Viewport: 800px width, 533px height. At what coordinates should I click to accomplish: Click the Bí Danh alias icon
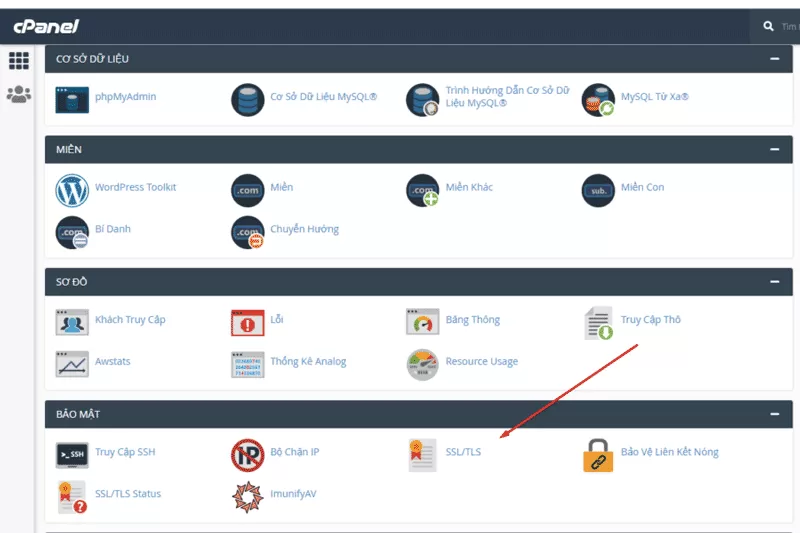pos(72,232)
